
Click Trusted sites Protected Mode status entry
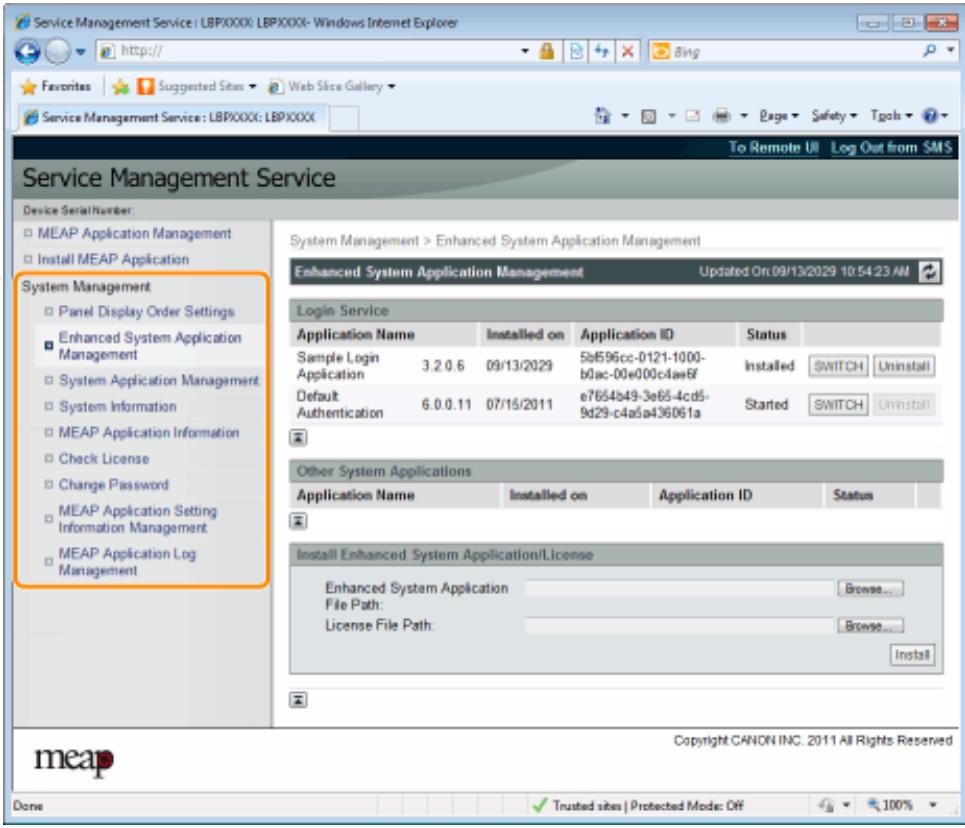coord(638,806)
